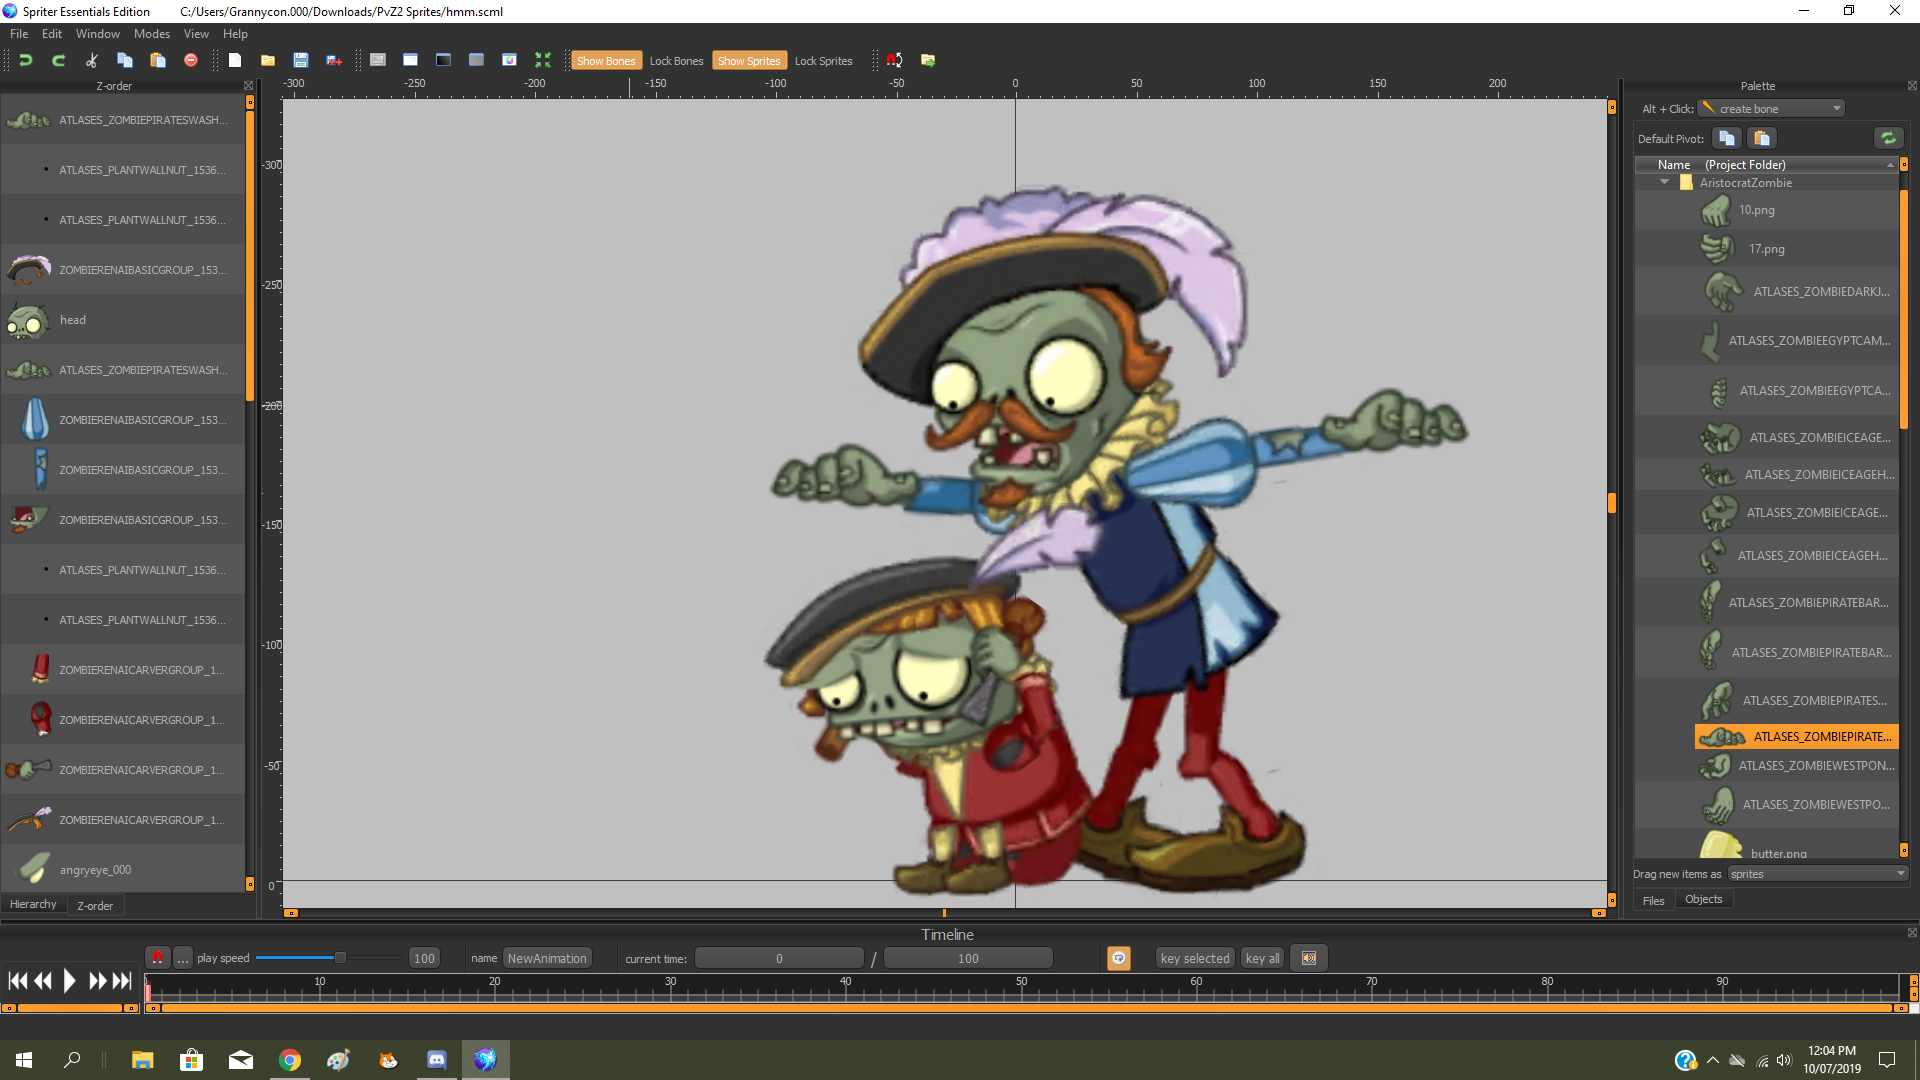The image size is (1920, 1080).
Task: Collapse the AristocratZombie folder
Action: point(1664,182)
